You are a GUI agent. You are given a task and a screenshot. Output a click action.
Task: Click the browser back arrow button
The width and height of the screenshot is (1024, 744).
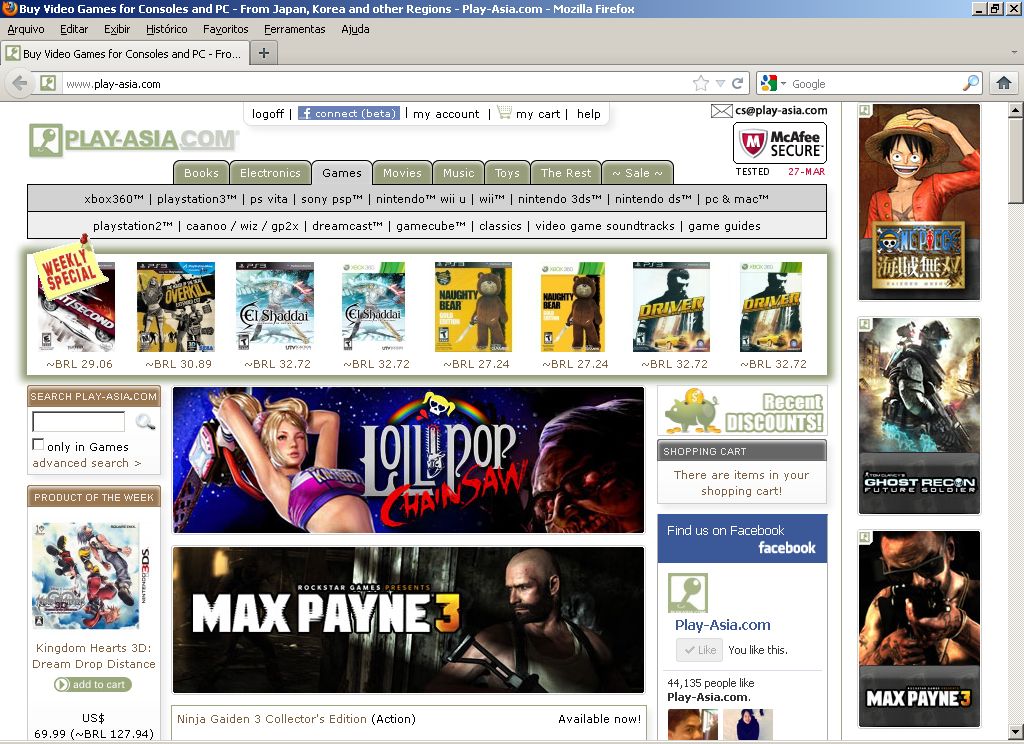pos(19,84)
